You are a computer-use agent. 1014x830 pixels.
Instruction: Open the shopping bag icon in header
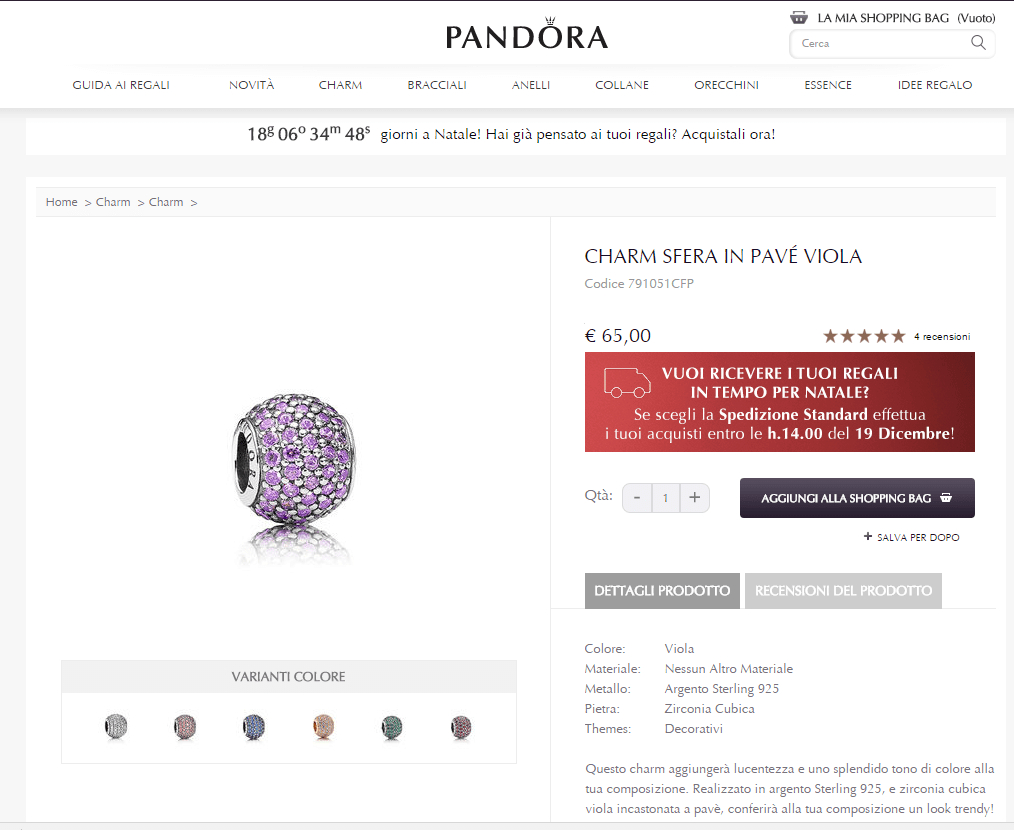(x=799, y=17)
